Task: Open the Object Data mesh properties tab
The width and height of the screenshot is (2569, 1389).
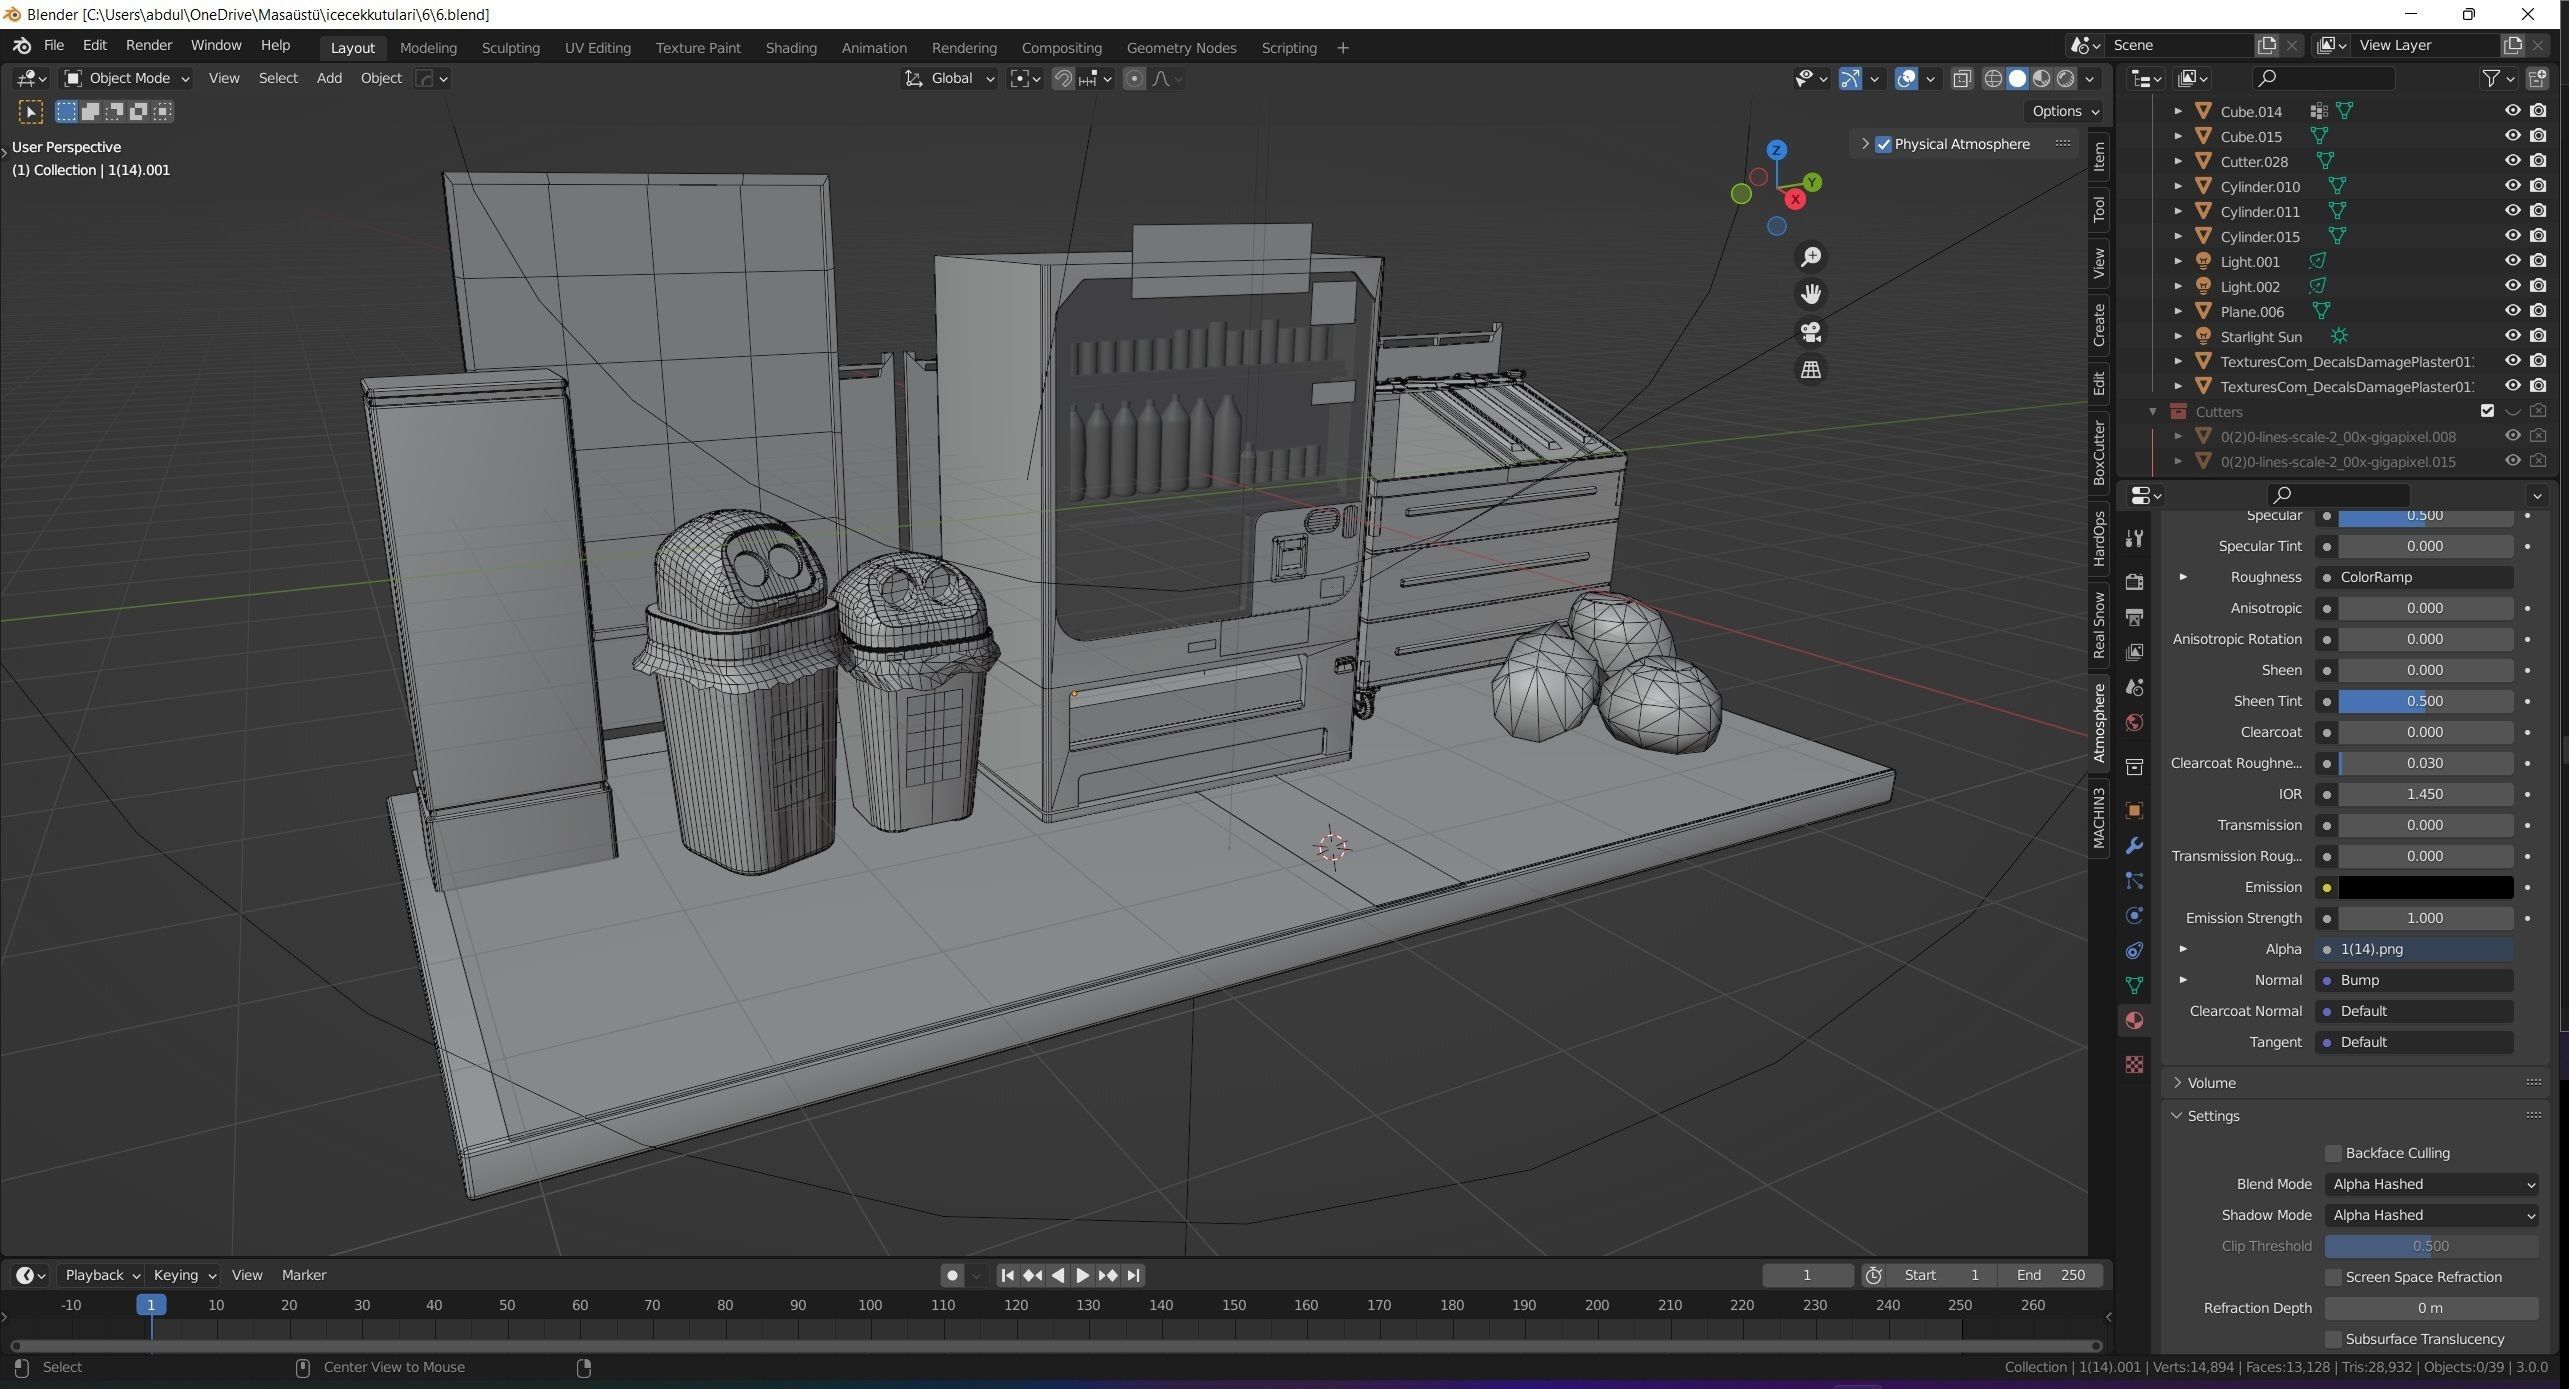Action: tap(2134, 985)
